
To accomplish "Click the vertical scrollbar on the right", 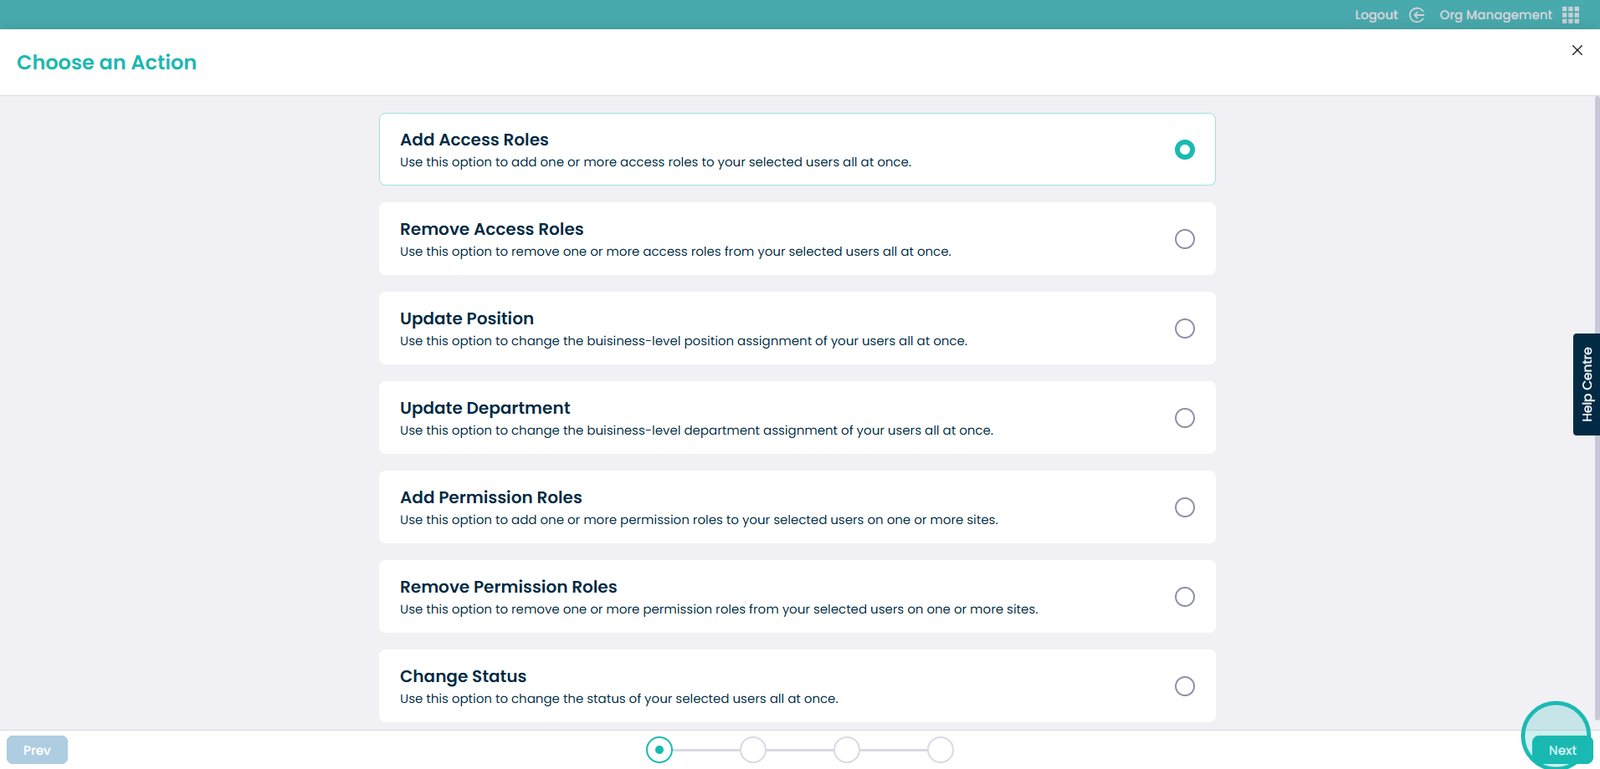I will 1596,400.
